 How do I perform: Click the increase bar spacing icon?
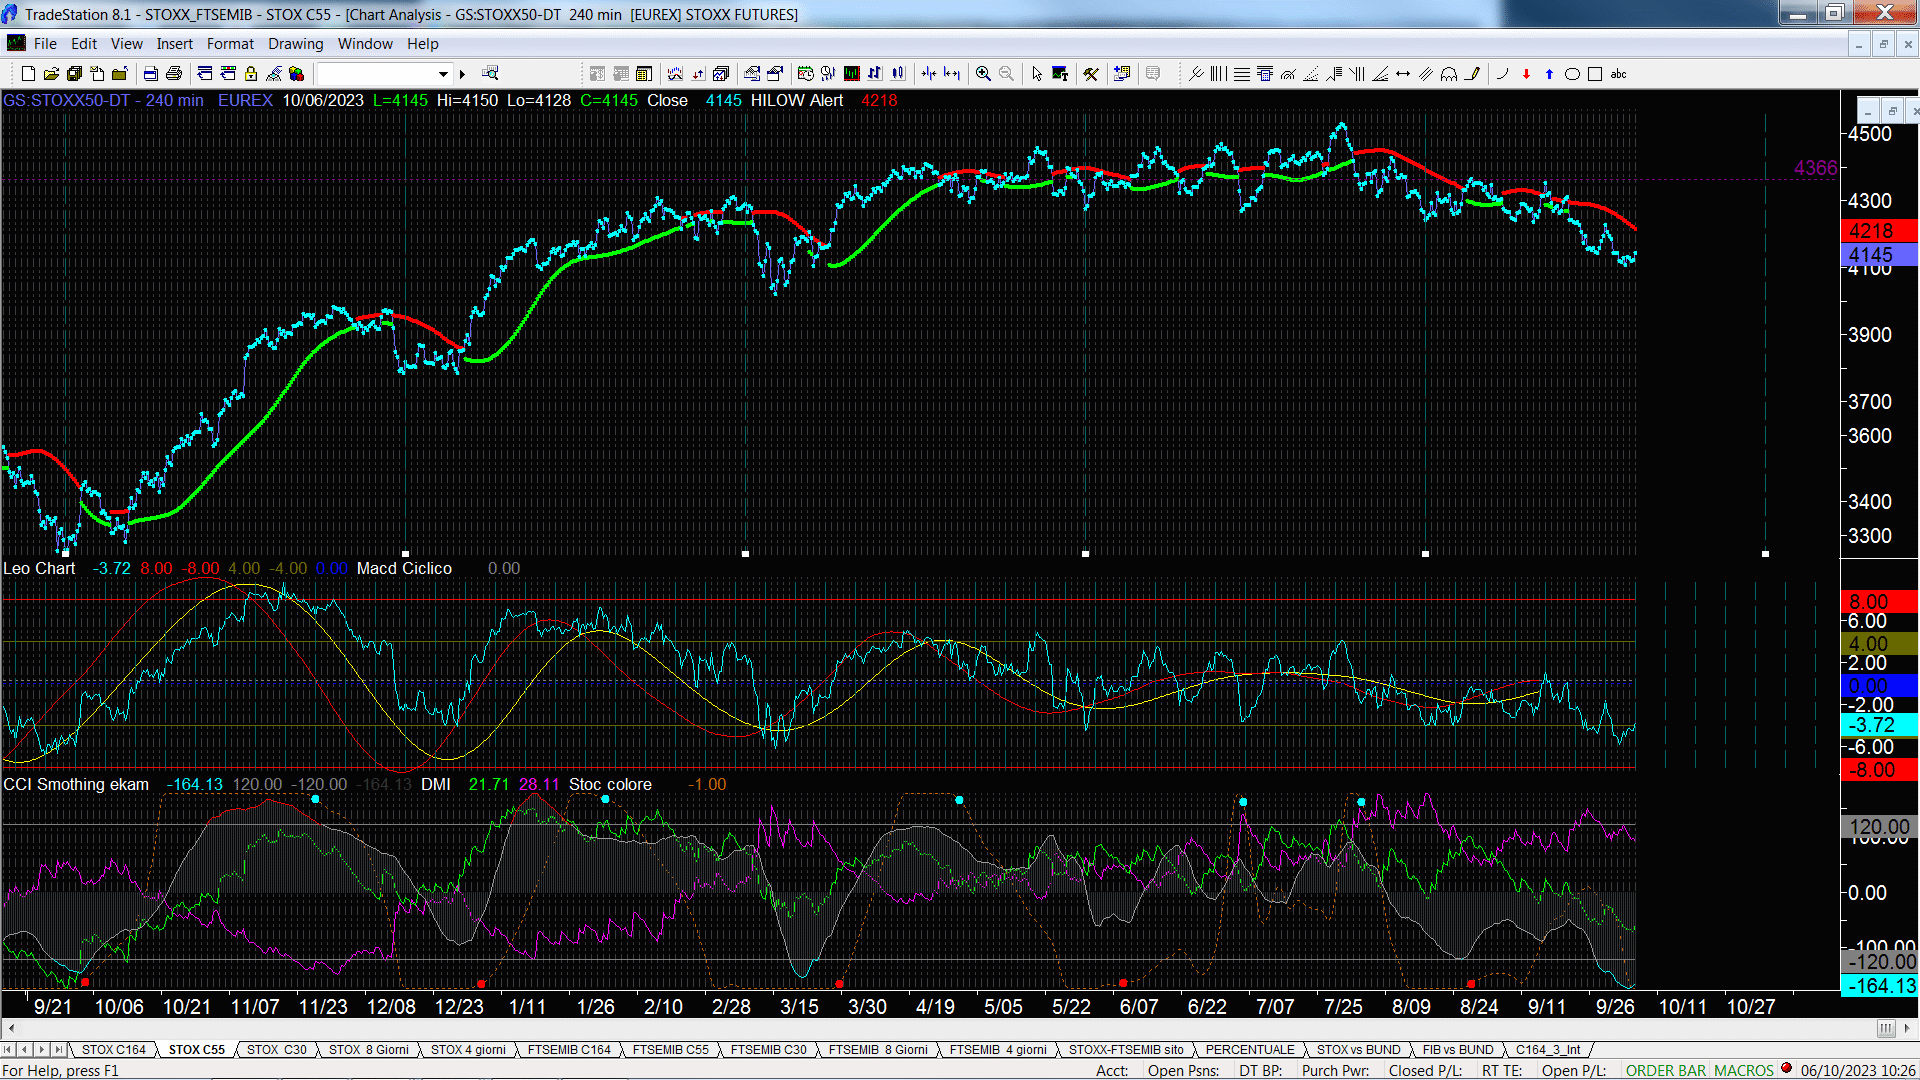click(952, 74)
